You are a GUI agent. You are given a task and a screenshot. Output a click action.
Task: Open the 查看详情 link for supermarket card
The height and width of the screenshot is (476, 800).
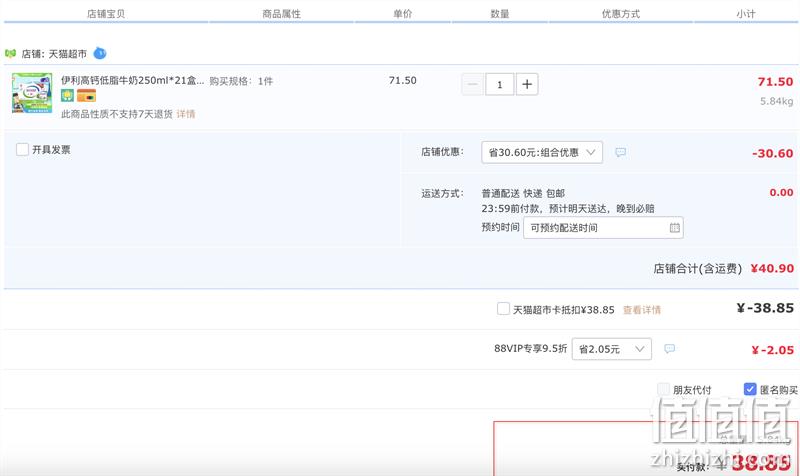[642, 310]
